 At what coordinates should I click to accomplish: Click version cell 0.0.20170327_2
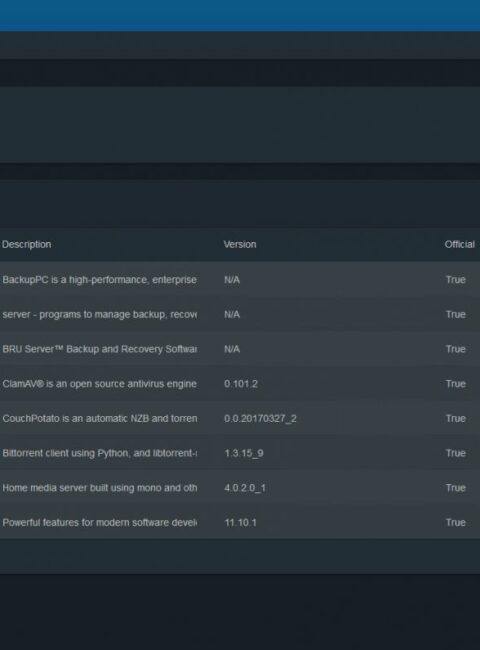click(x=260, y=419)
